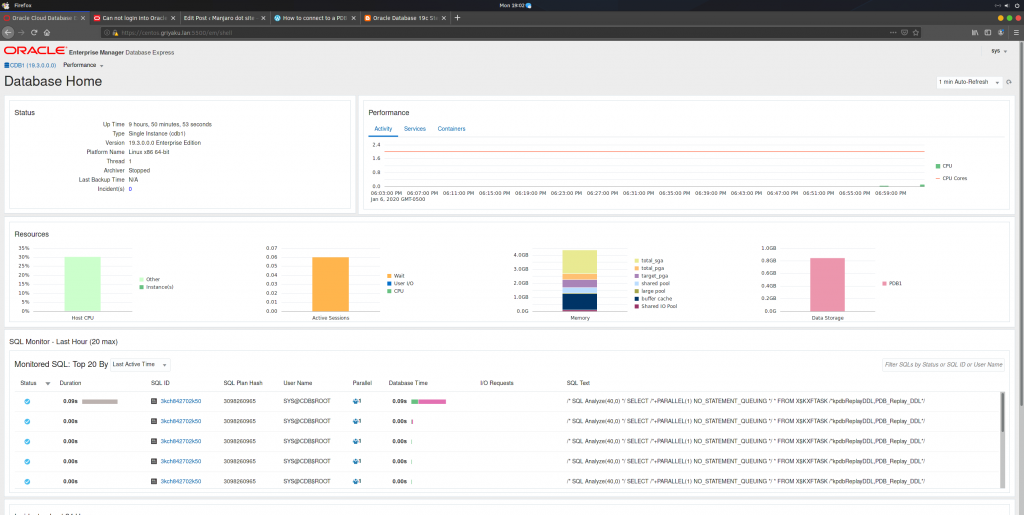Click the success status icon in first SQL row
The width and height of the screenshot is (1024, 515).
[x=27, y=401]
